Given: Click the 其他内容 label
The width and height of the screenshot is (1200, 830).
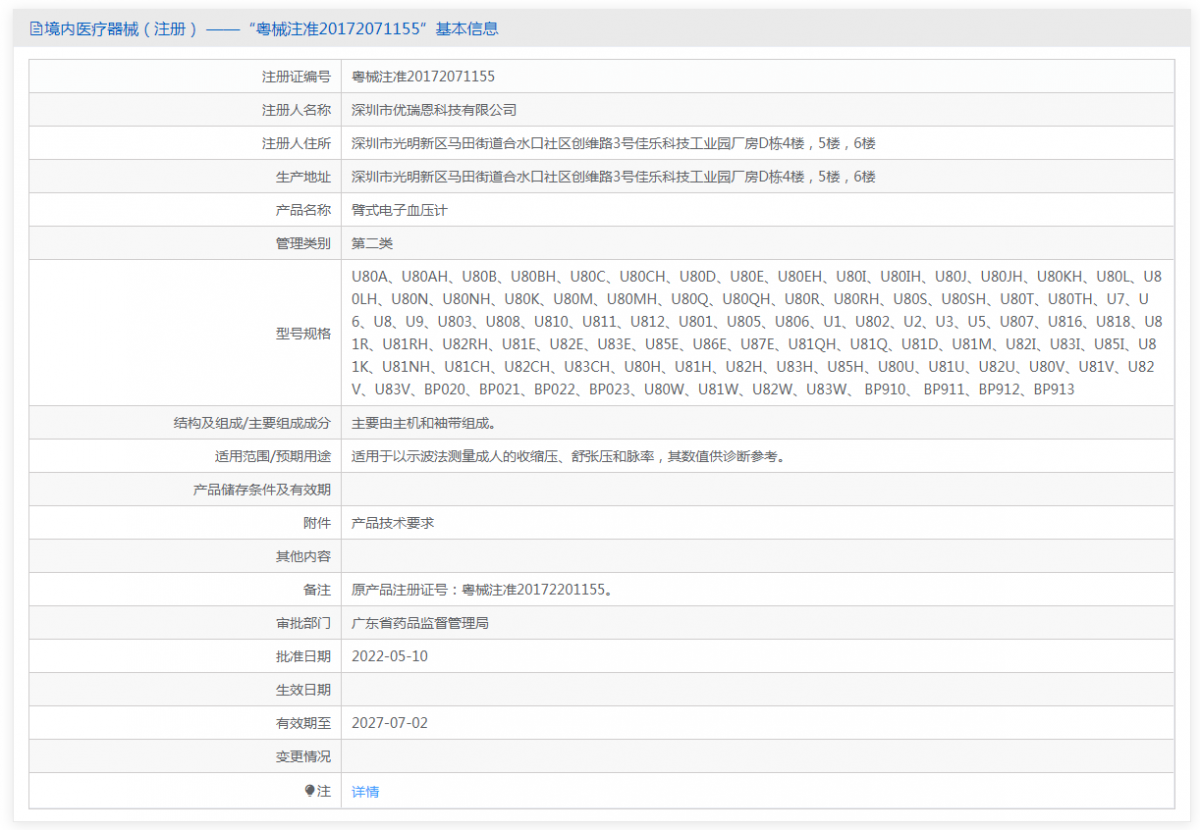Looking at the screenshot, I should pos(303,556).
